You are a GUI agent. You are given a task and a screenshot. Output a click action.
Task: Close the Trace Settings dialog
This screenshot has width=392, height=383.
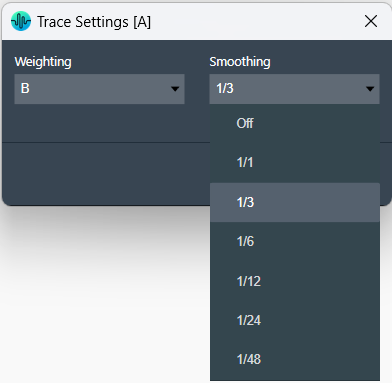371,21
